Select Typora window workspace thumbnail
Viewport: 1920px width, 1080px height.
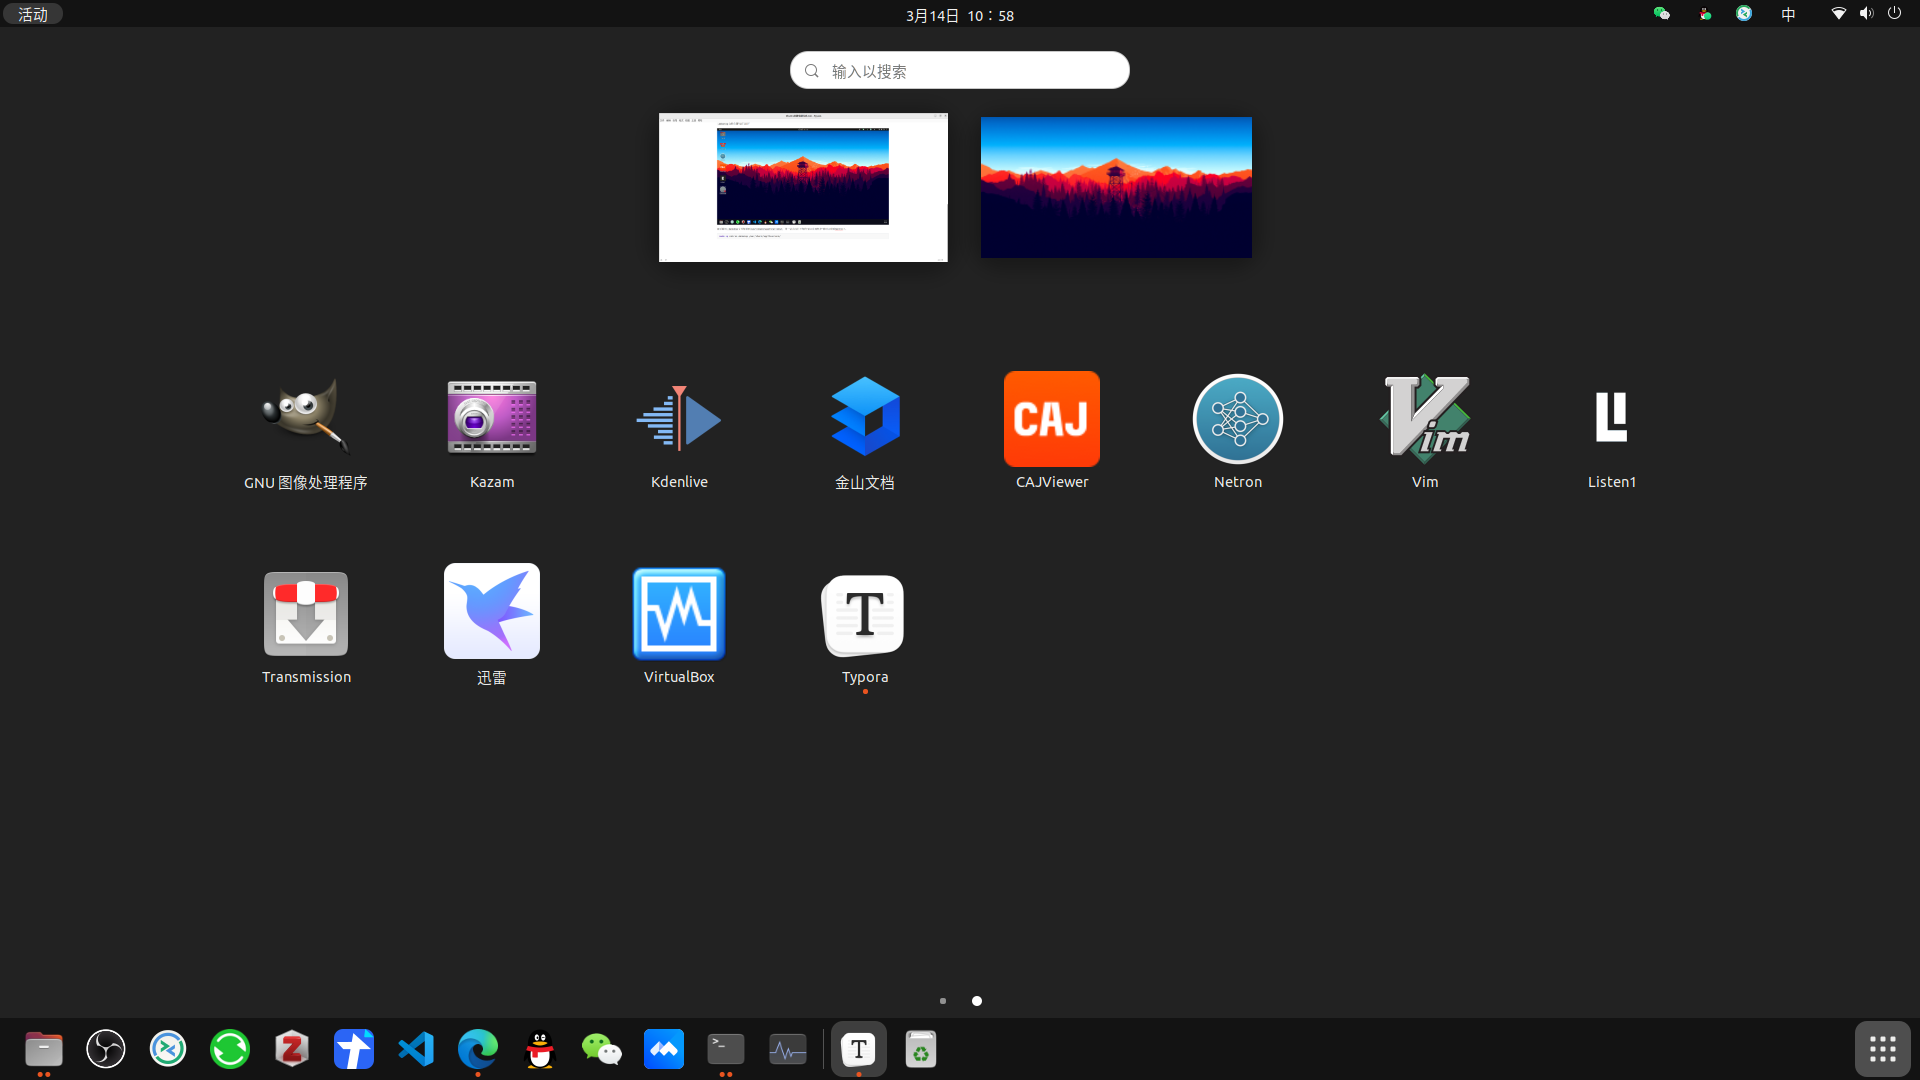(x=803, y=188)
